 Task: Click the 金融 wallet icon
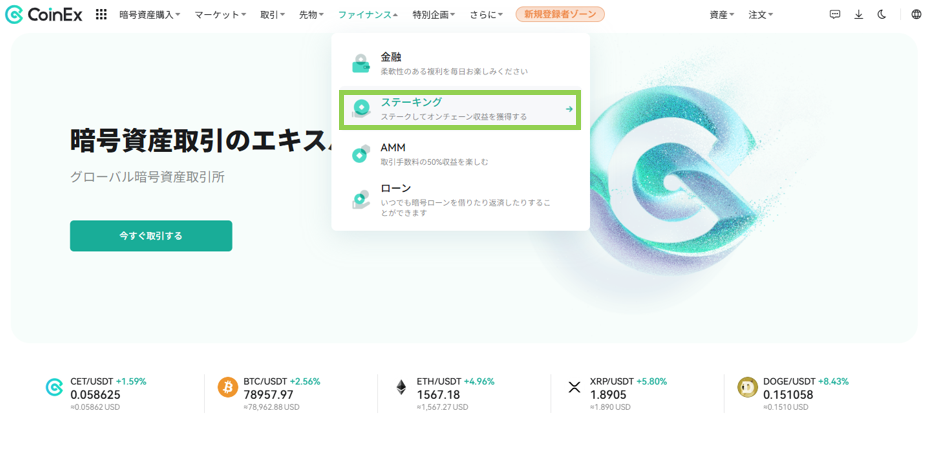(x=361, y=64)
